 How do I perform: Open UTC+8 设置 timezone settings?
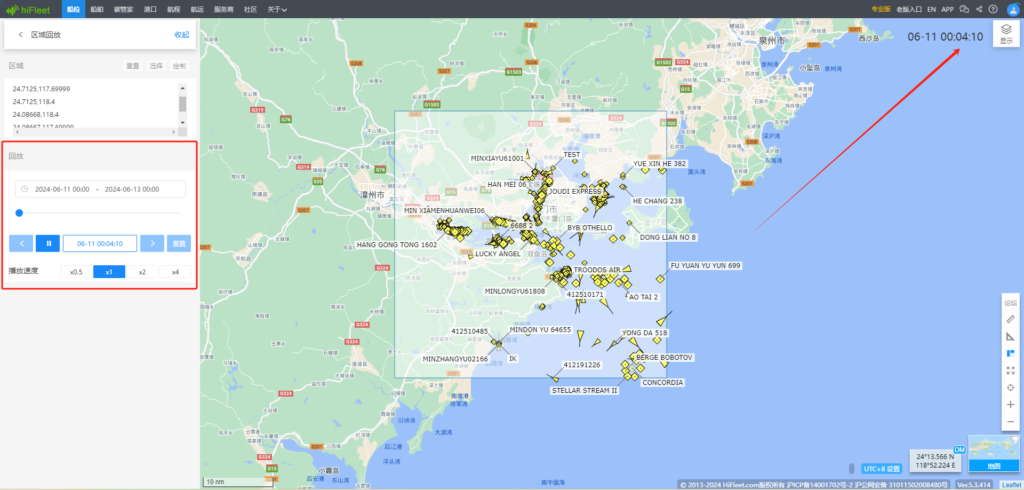(x=882, y=468)
